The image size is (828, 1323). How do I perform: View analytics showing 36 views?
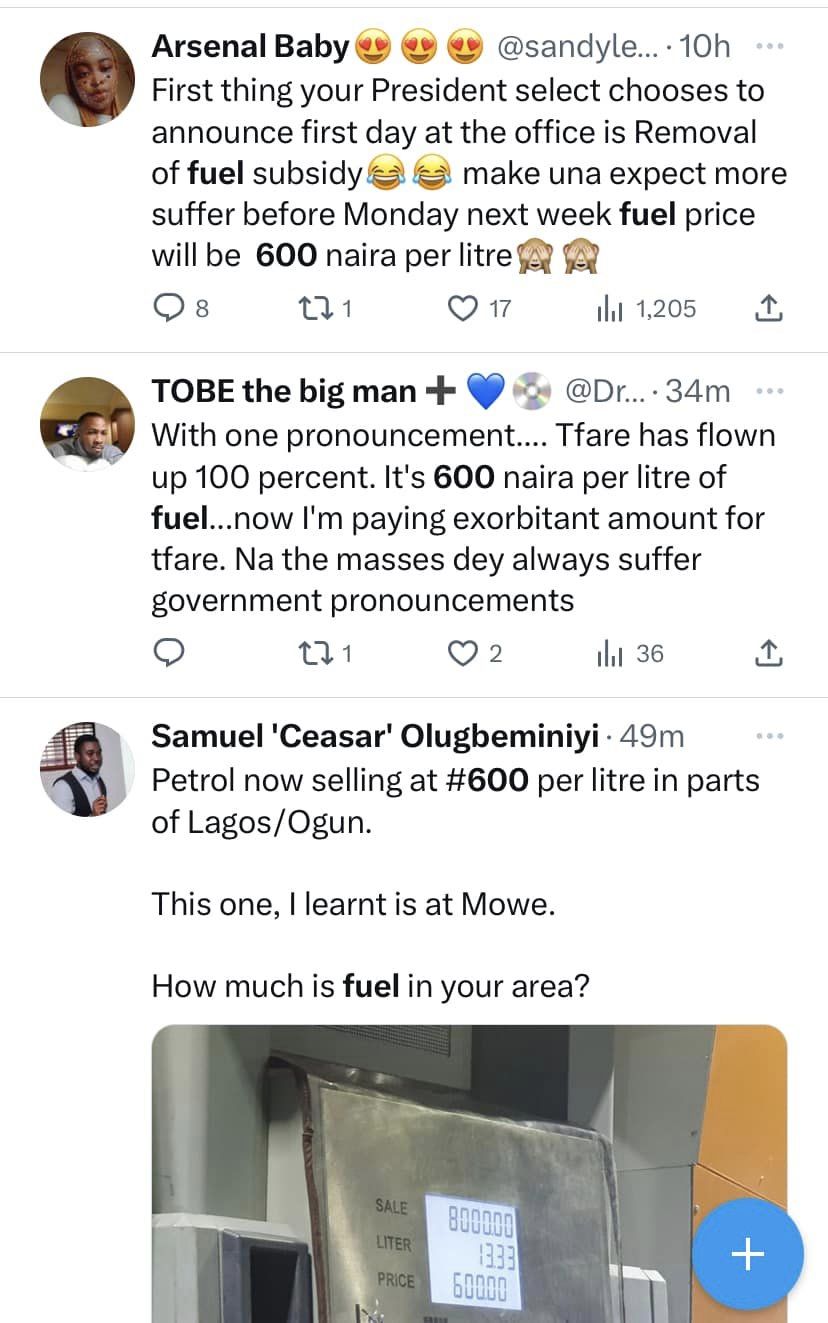610,654
